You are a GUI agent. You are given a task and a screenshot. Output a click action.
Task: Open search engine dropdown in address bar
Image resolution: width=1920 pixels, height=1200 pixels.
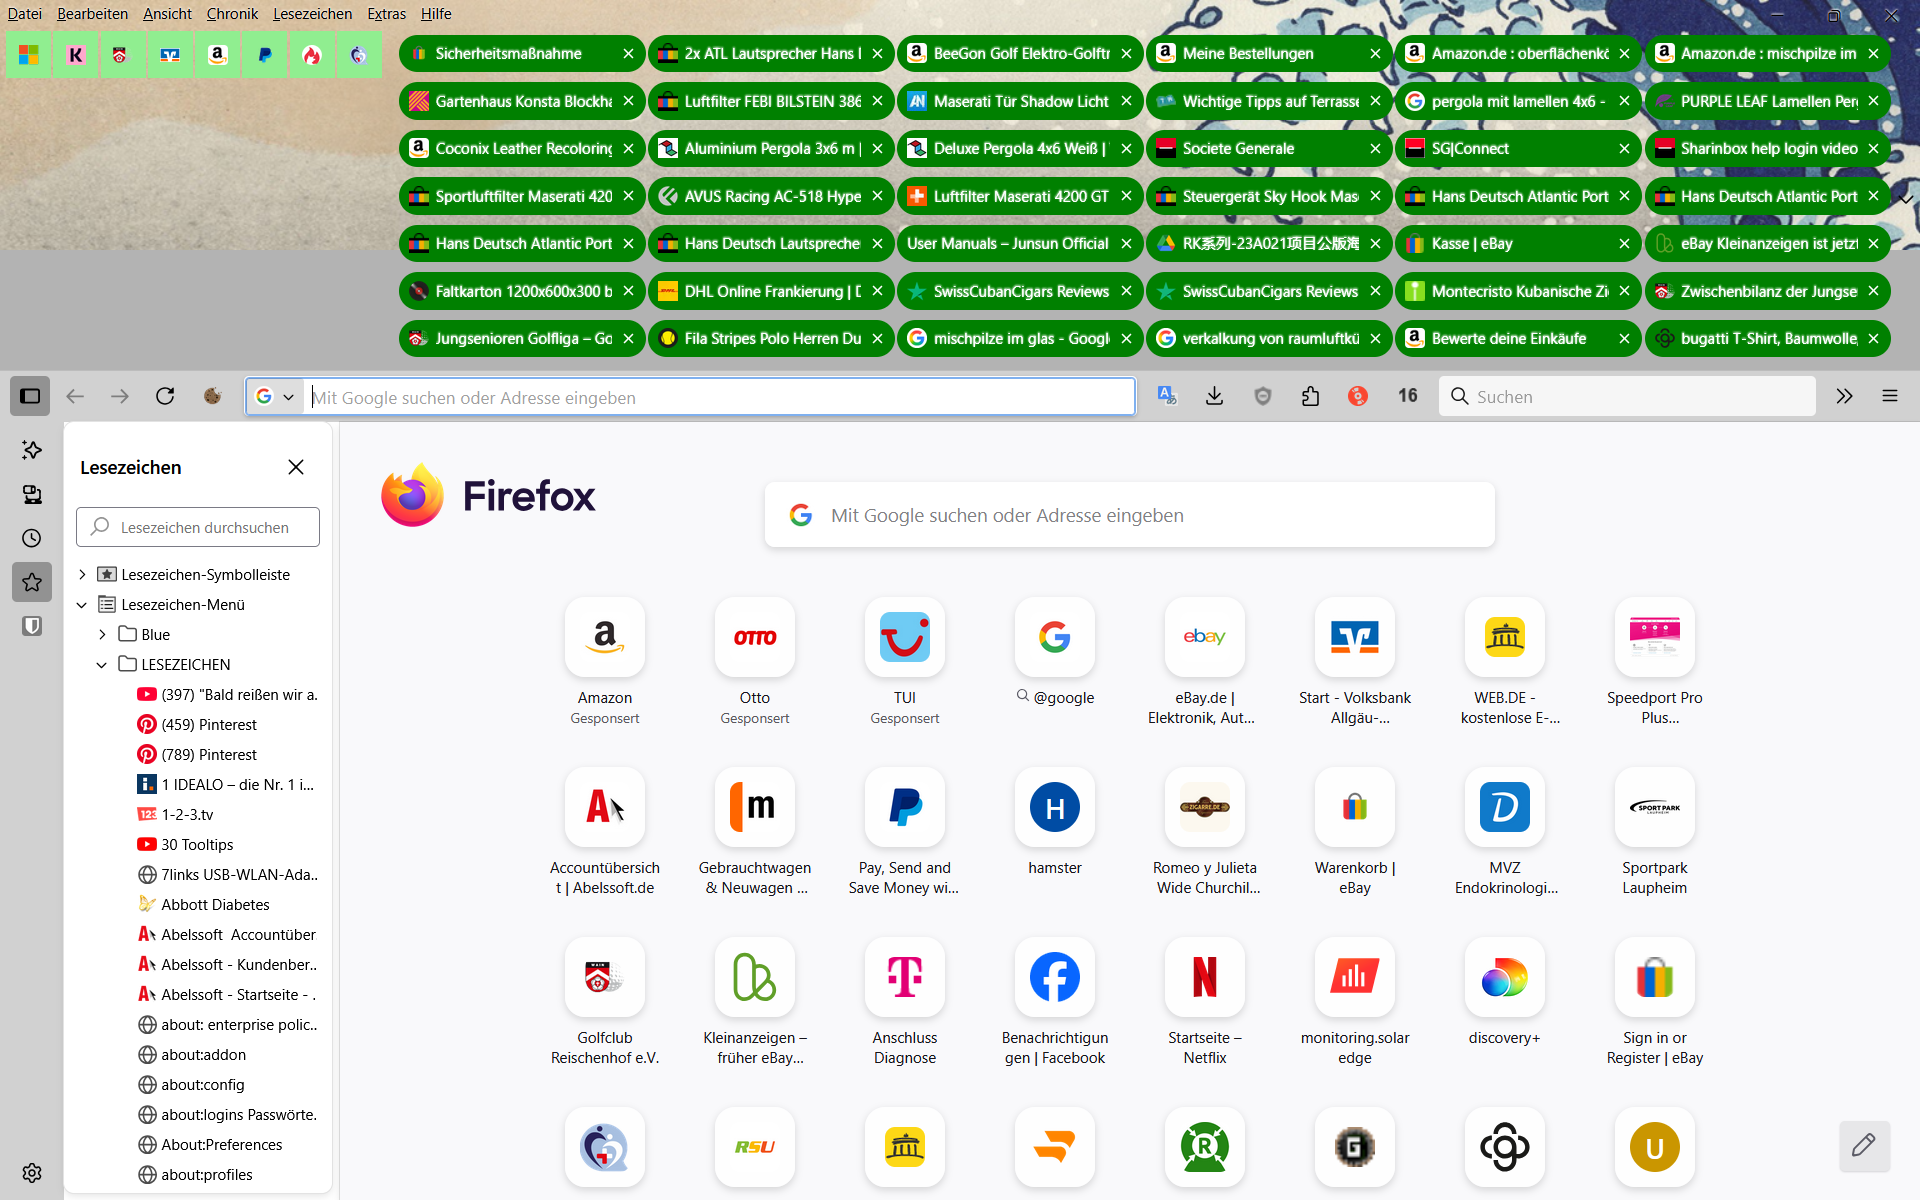[x=275, y=397]
